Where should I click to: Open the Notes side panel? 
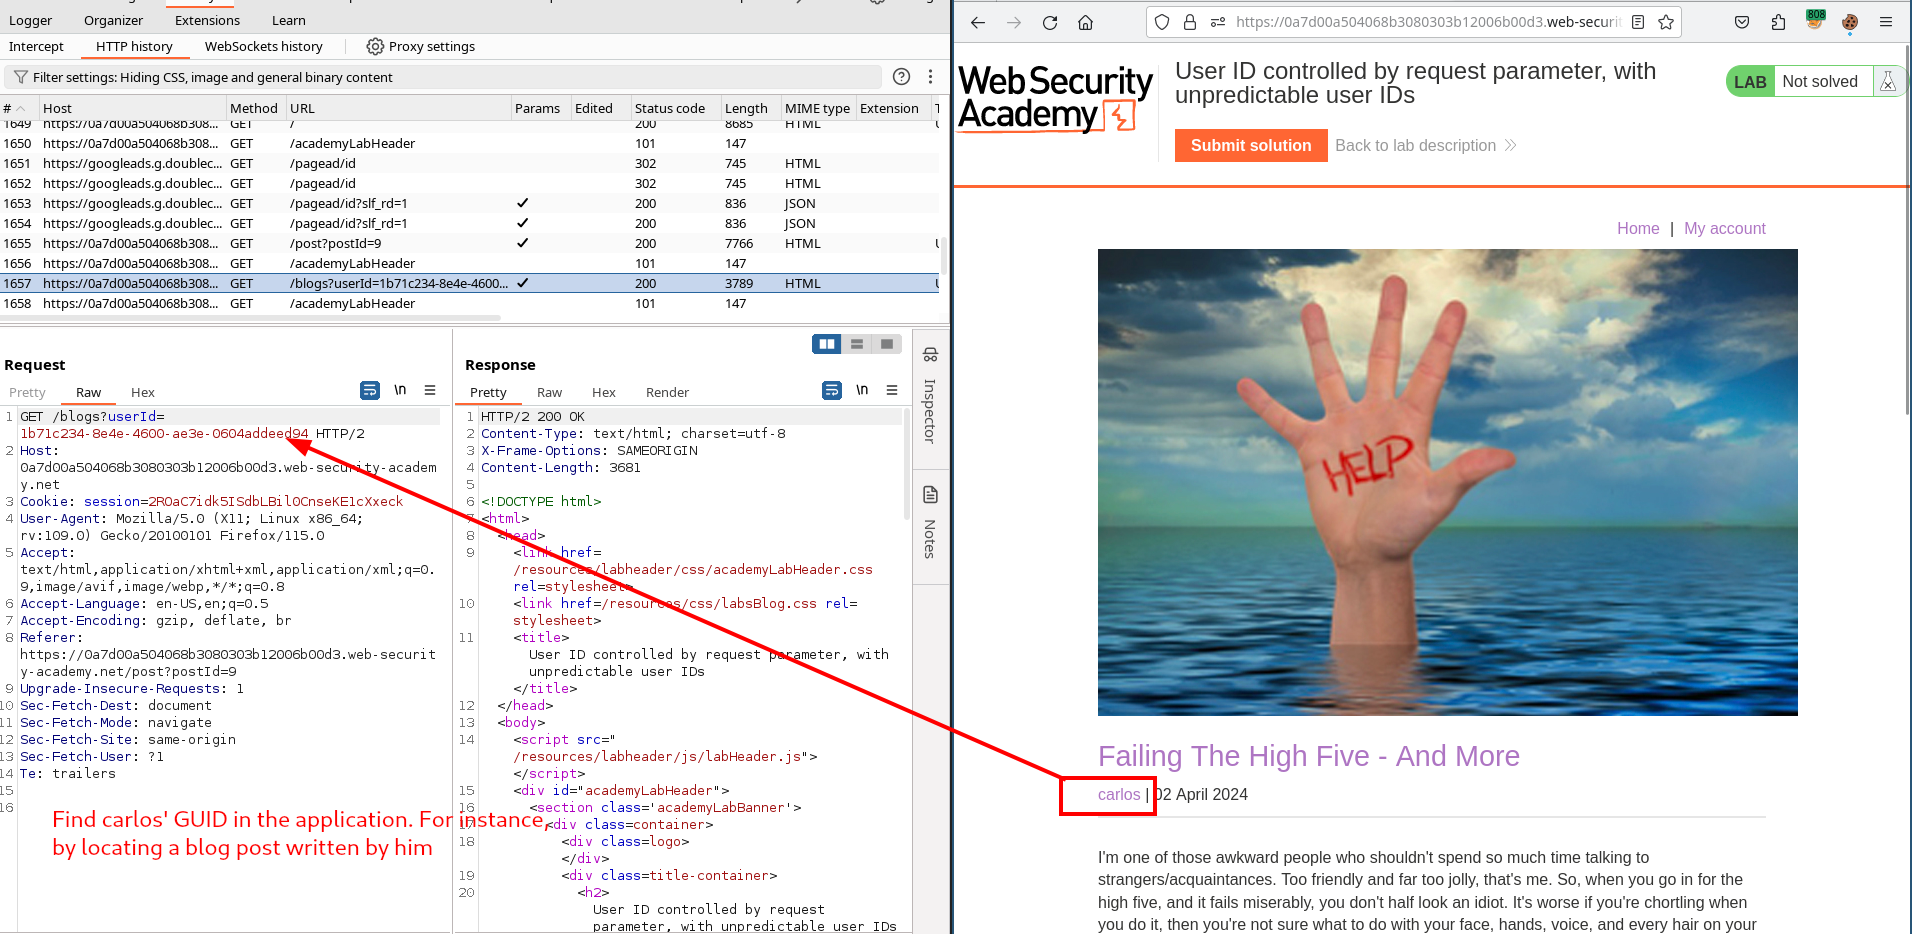pos(930,522)
